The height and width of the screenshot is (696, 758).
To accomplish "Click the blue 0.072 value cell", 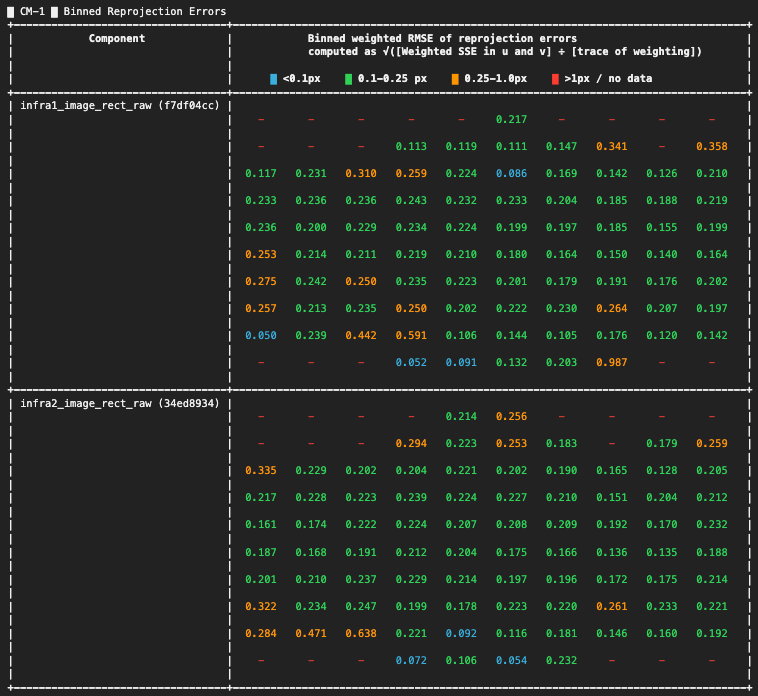I will click(x=411, y=659).
